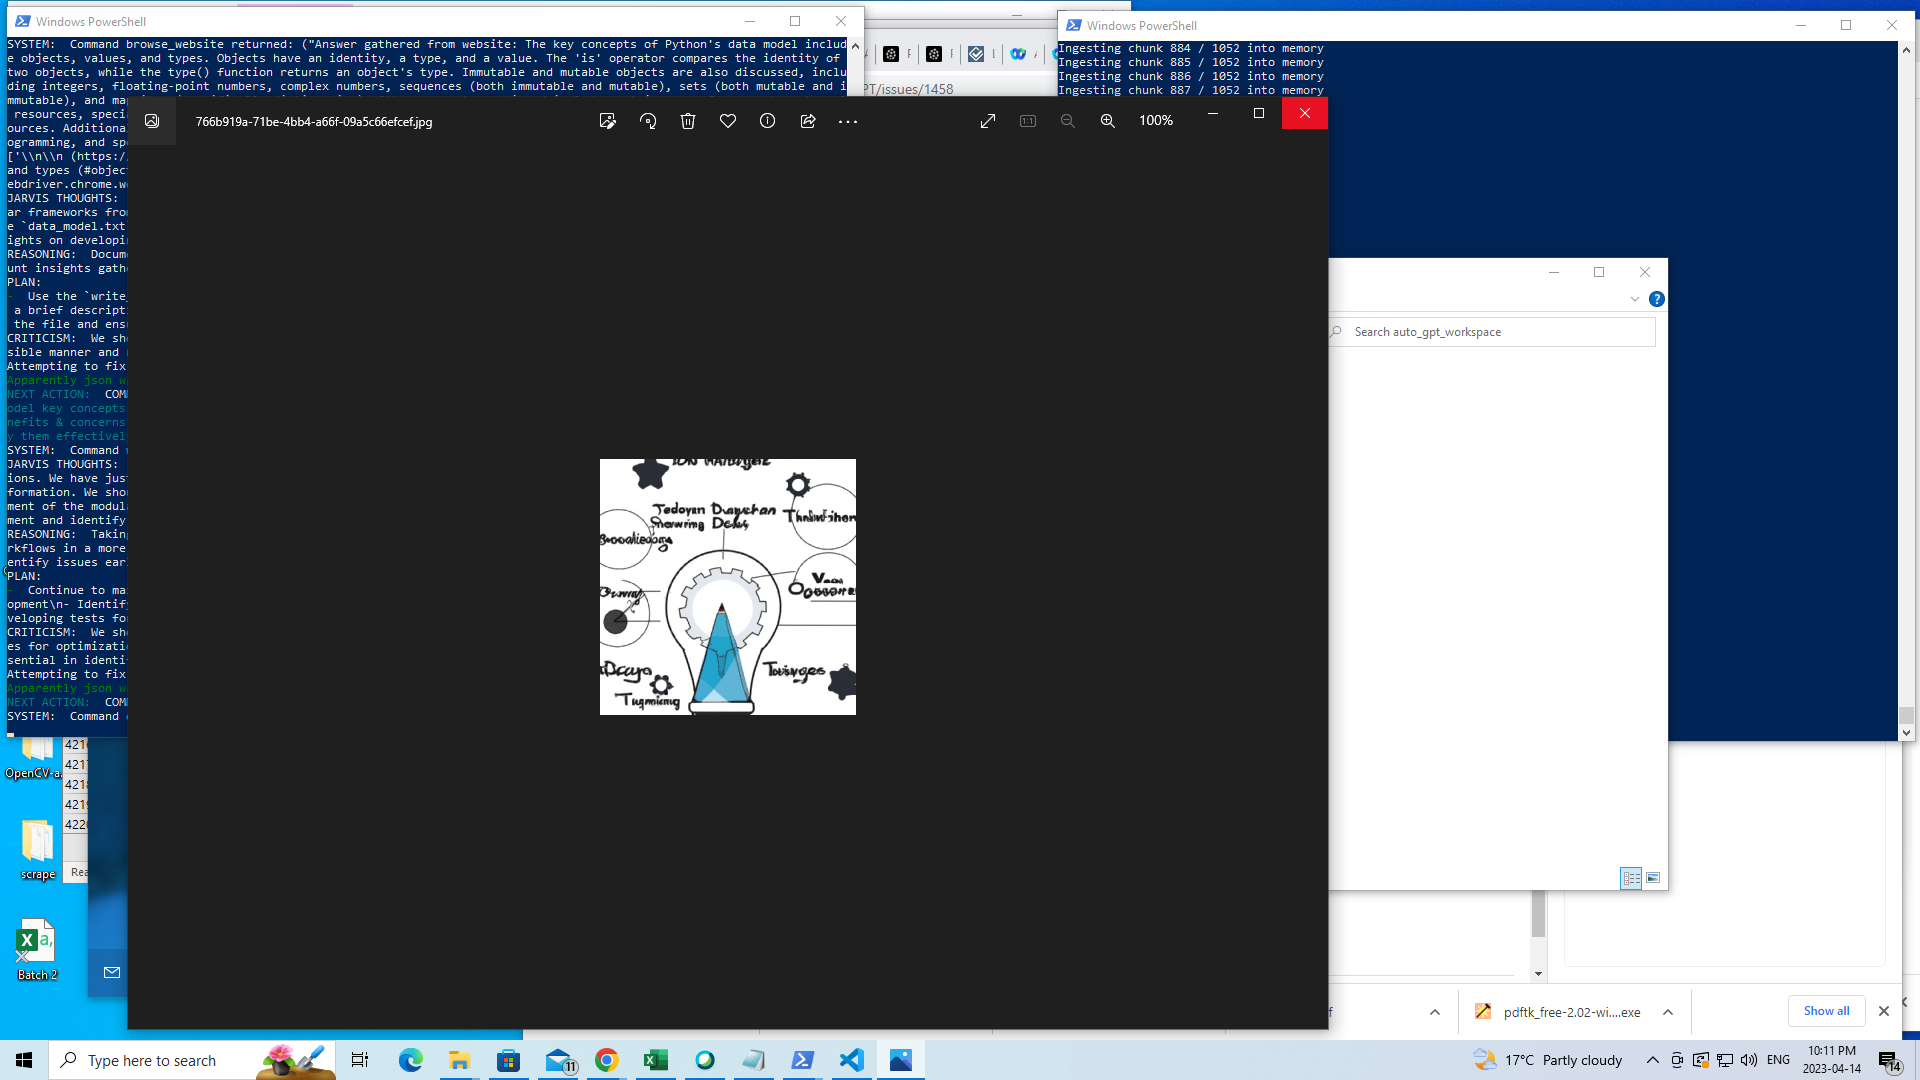Viewport: 1920px width, 1080px height.
Task: Open the Start menu
Action: [24, 1059]
